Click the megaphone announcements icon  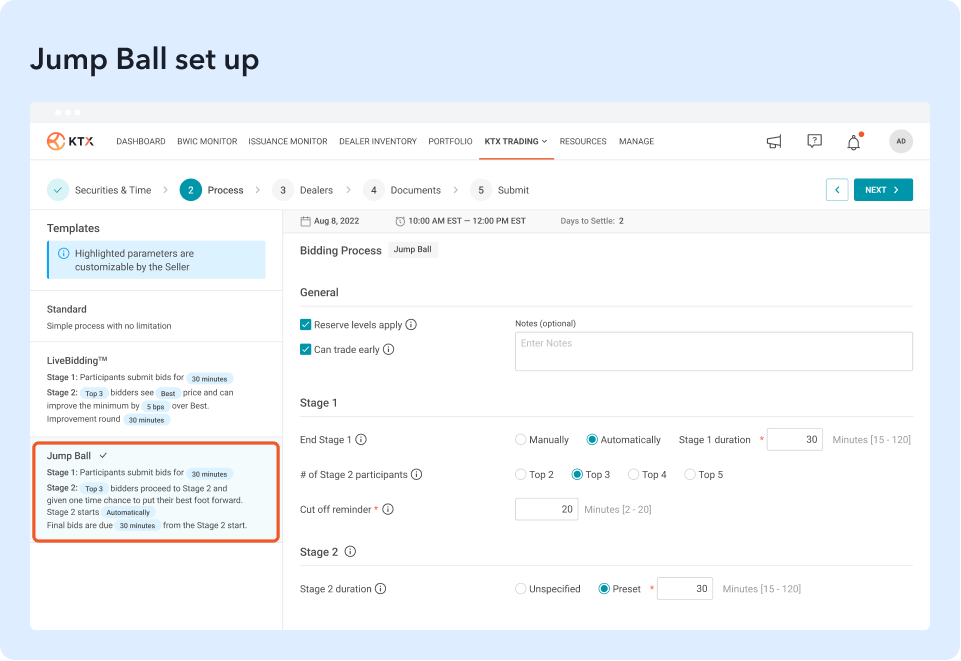click(x=773, y=142)
